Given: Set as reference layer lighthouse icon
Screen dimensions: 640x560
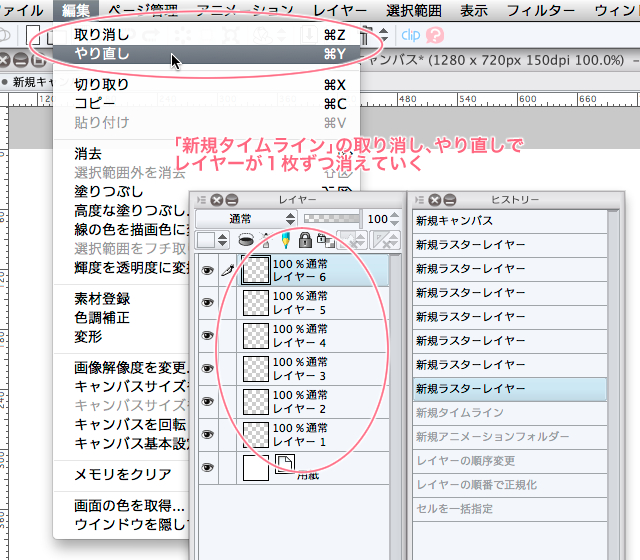Looking at the screenshot, I should (266, 240).
